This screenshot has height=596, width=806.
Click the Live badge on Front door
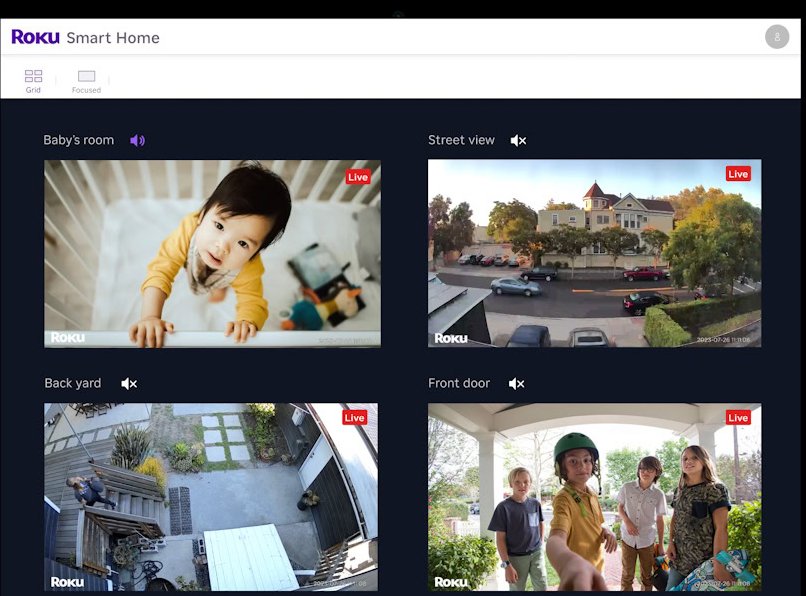point(738,418)
